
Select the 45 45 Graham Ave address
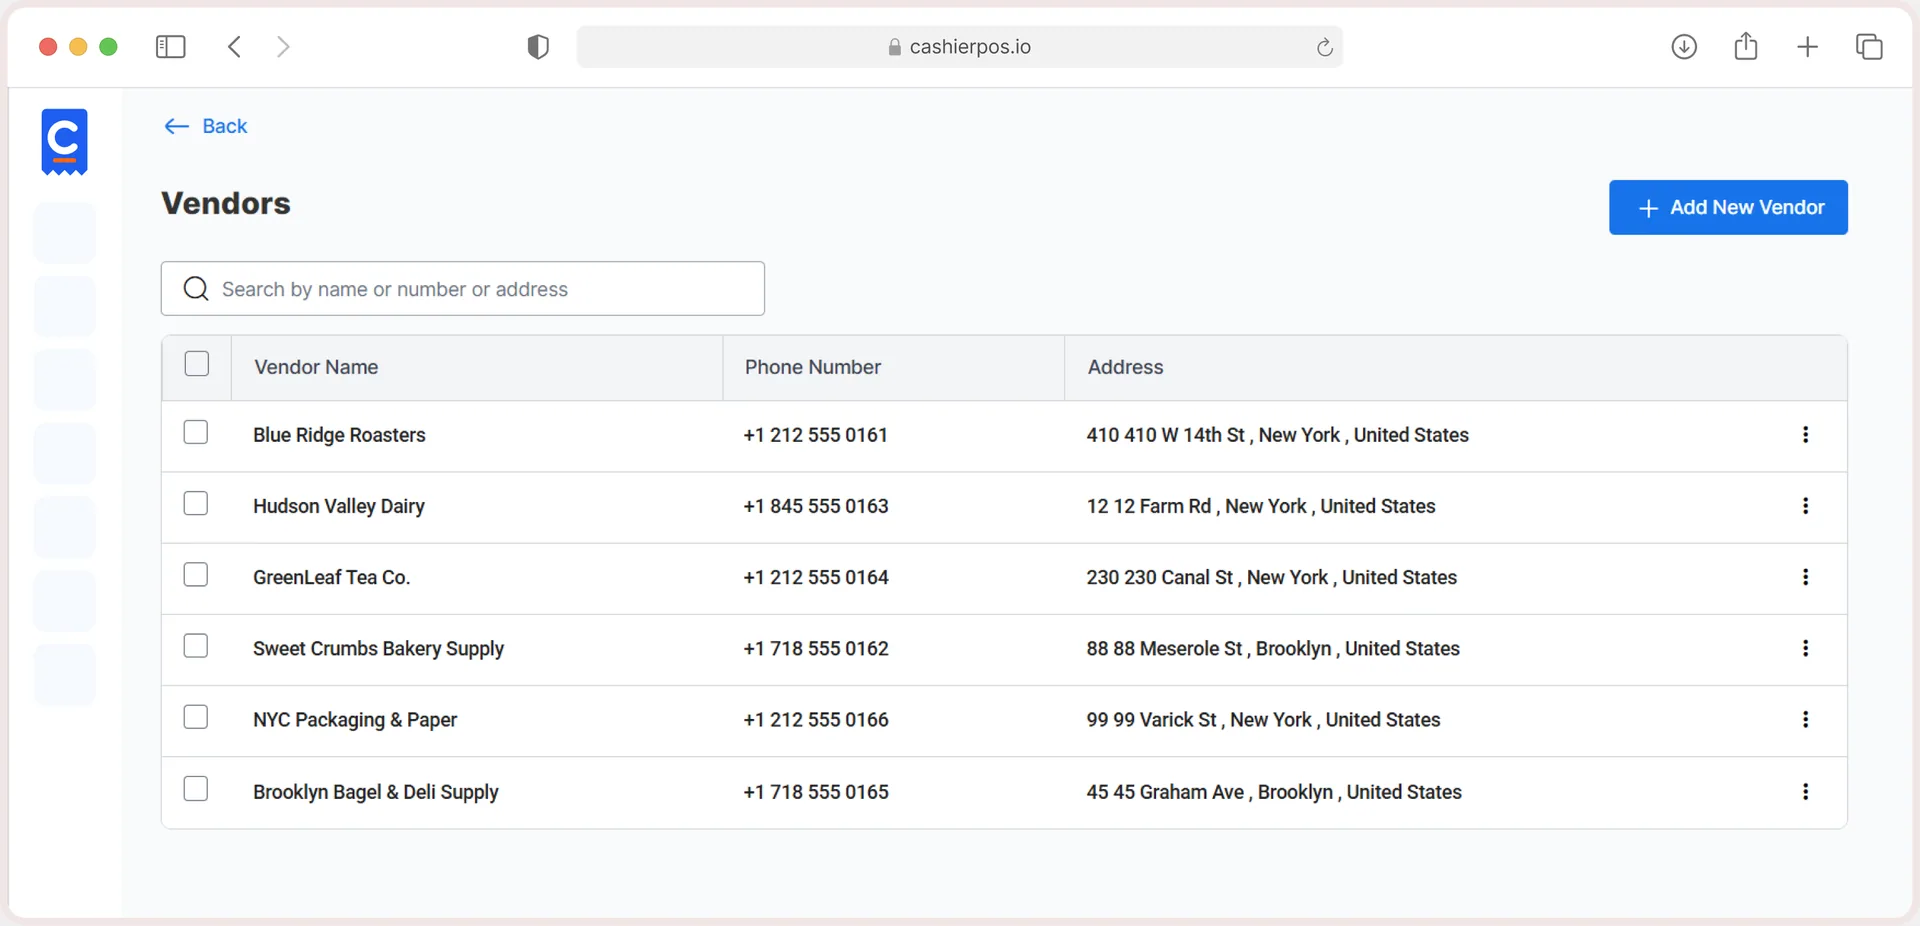tap(1274, 792)
